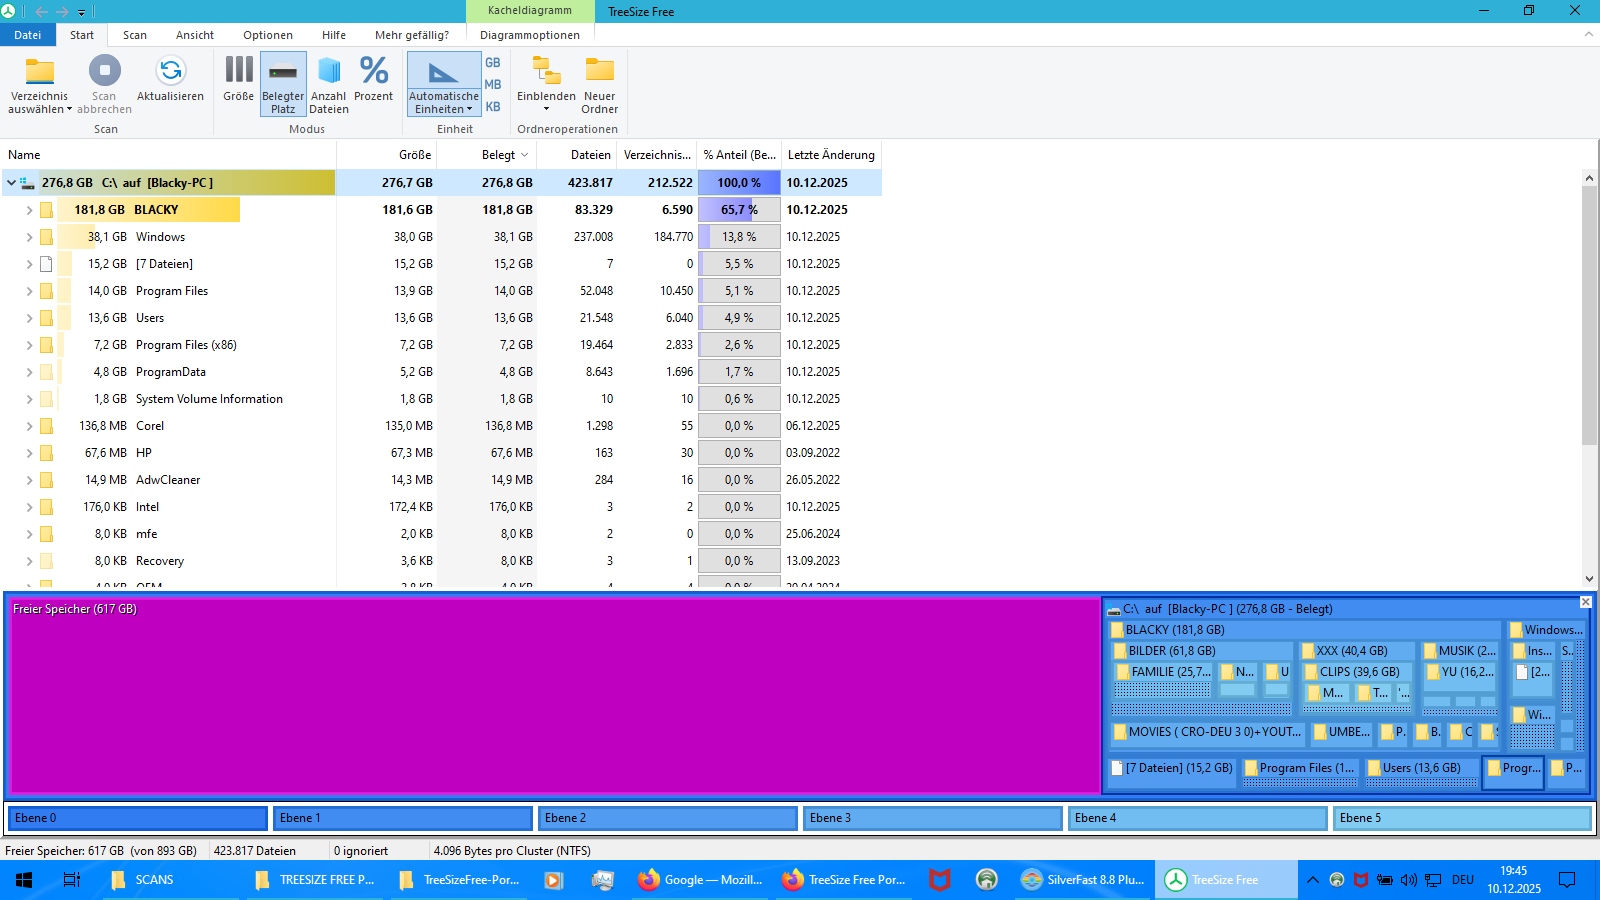The height and width of the screenshot is (900, 1600).
Task: Switch to the Ansicht ribbon tab
Action: [x=195, y=35]
